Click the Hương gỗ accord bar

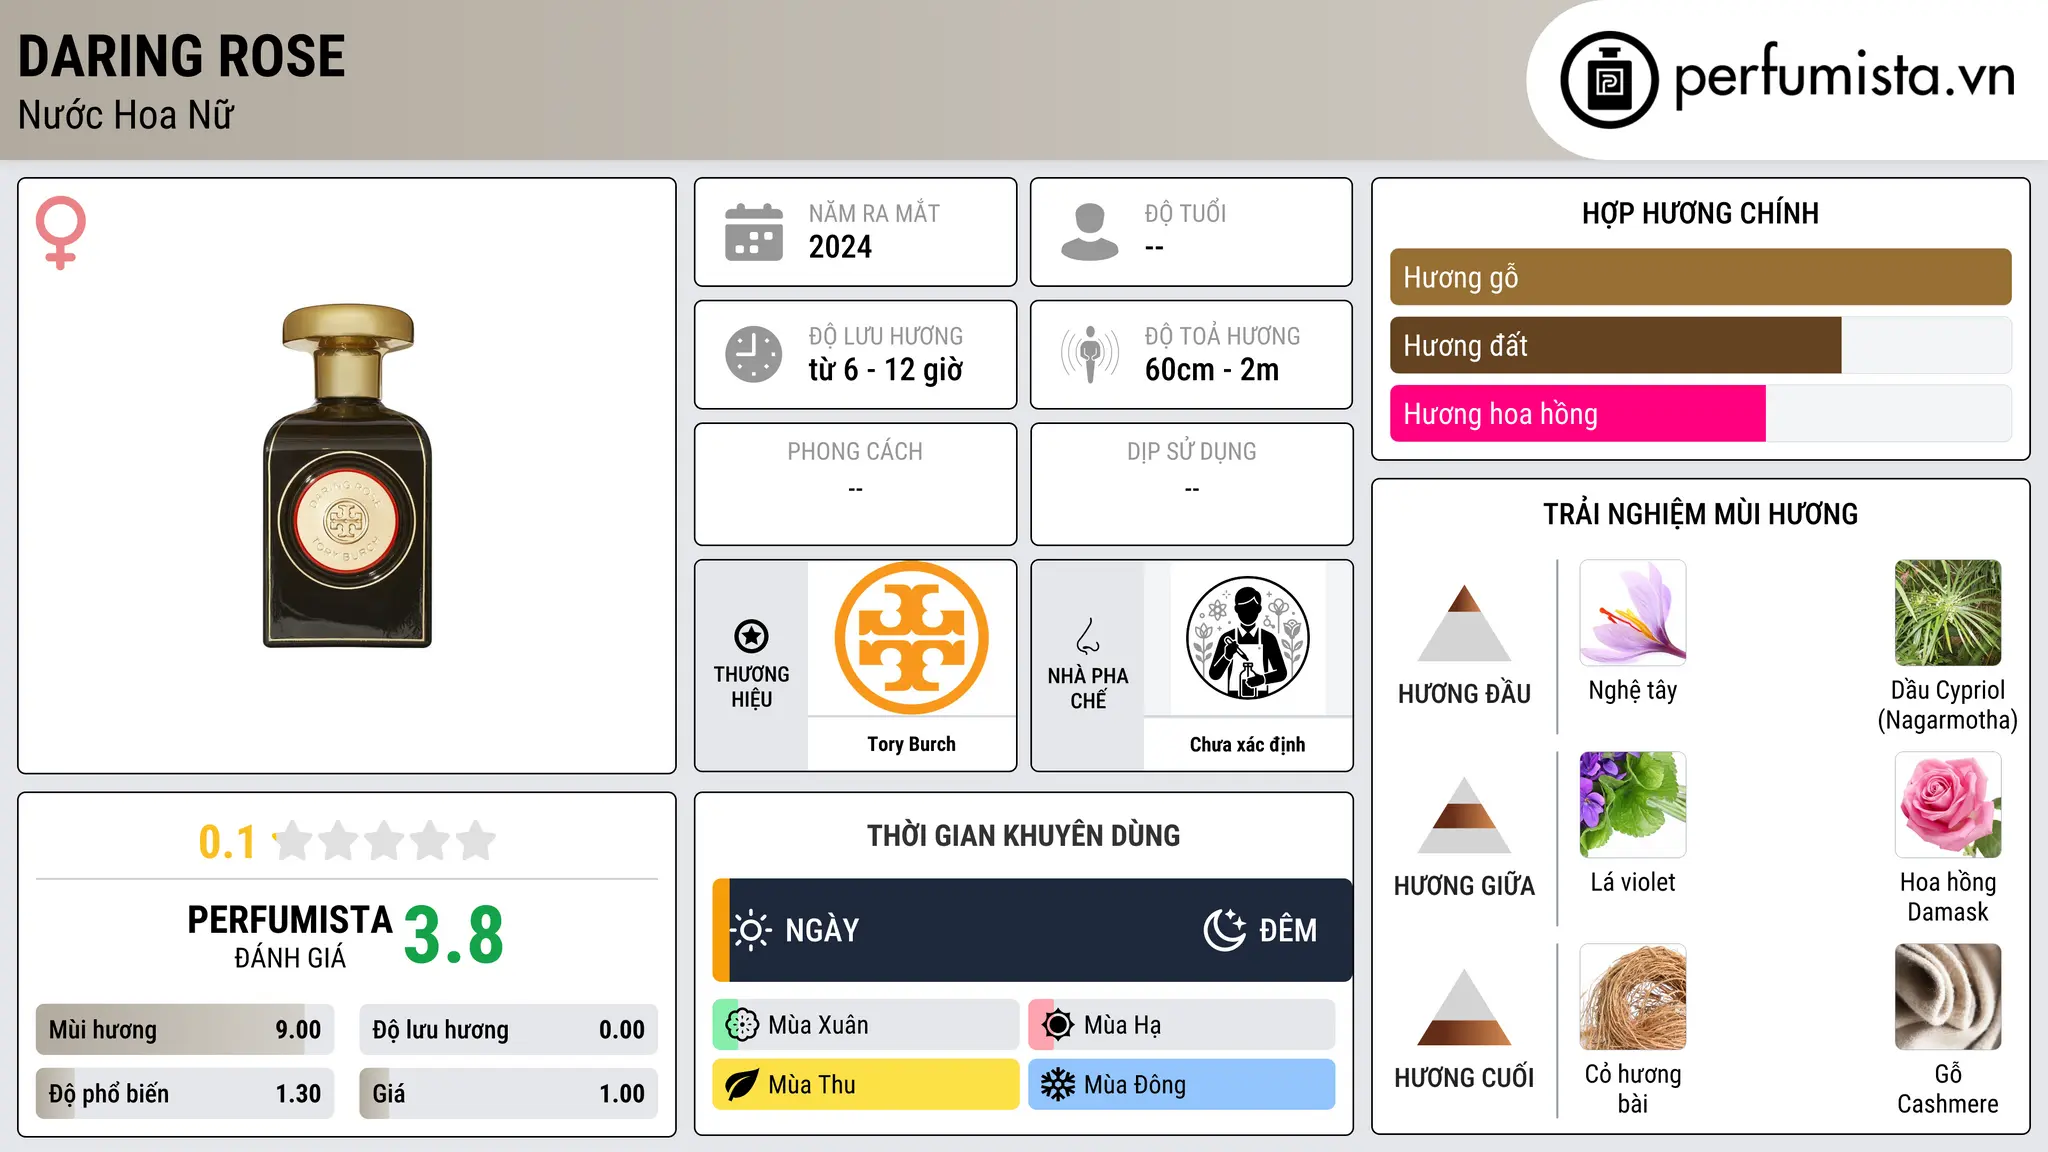pos(1700,277)
